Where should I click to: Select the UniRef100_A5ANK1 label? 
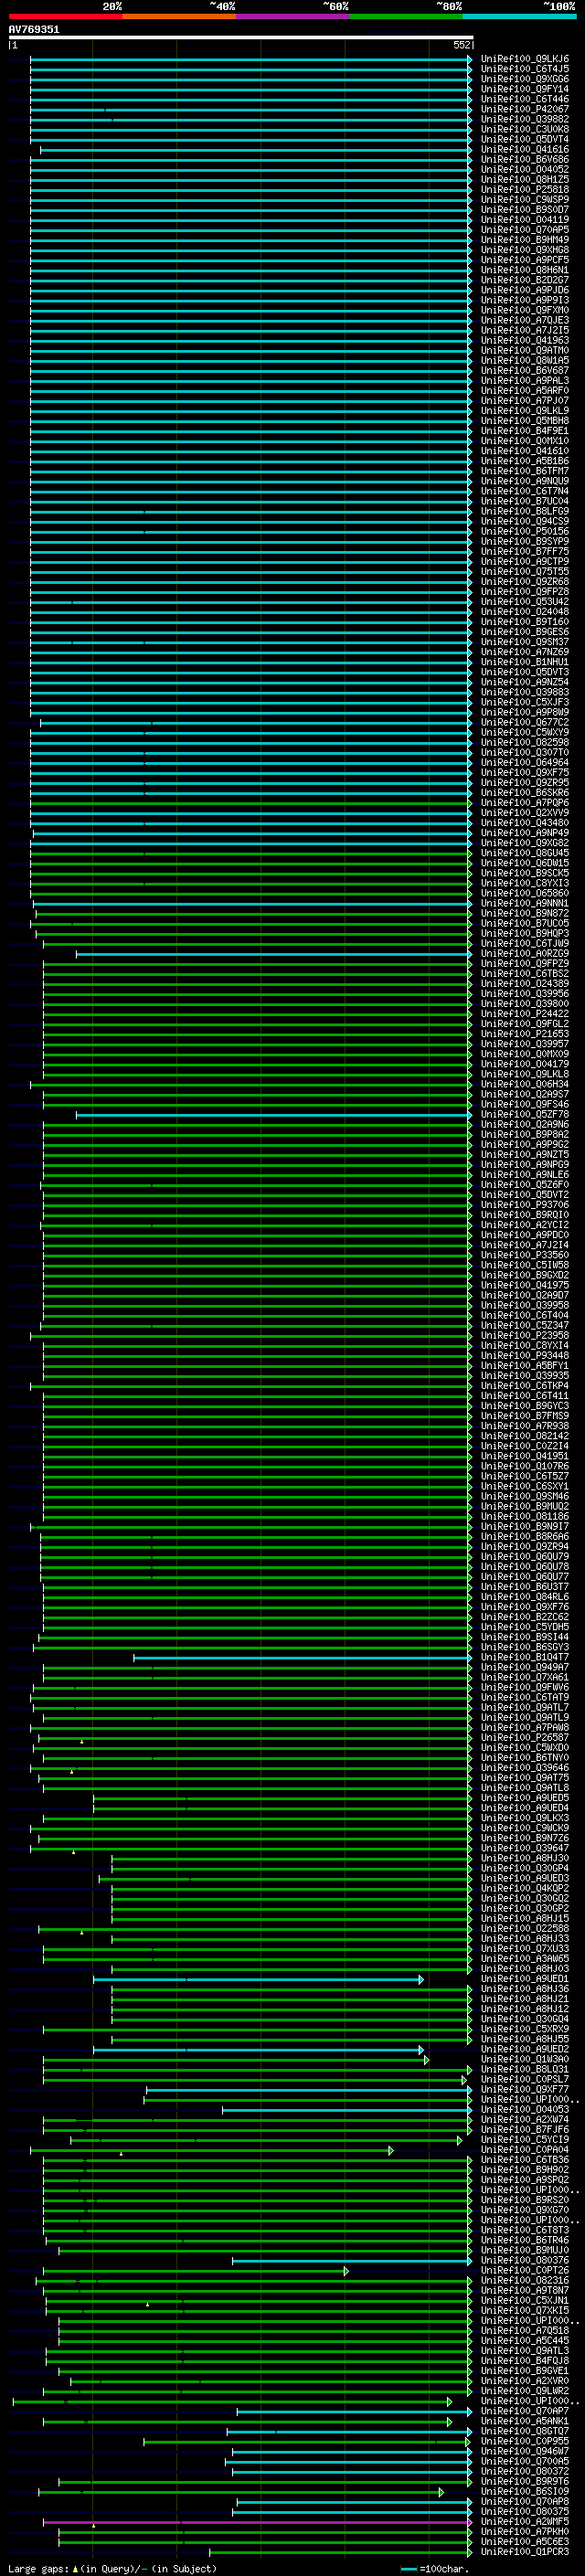524,2421
